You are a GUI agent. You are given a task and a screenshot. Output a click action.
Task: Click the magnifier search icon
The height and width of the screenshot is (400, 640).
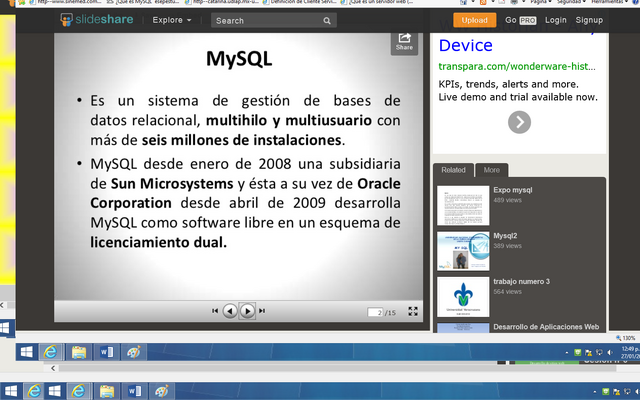coord(327,20)
